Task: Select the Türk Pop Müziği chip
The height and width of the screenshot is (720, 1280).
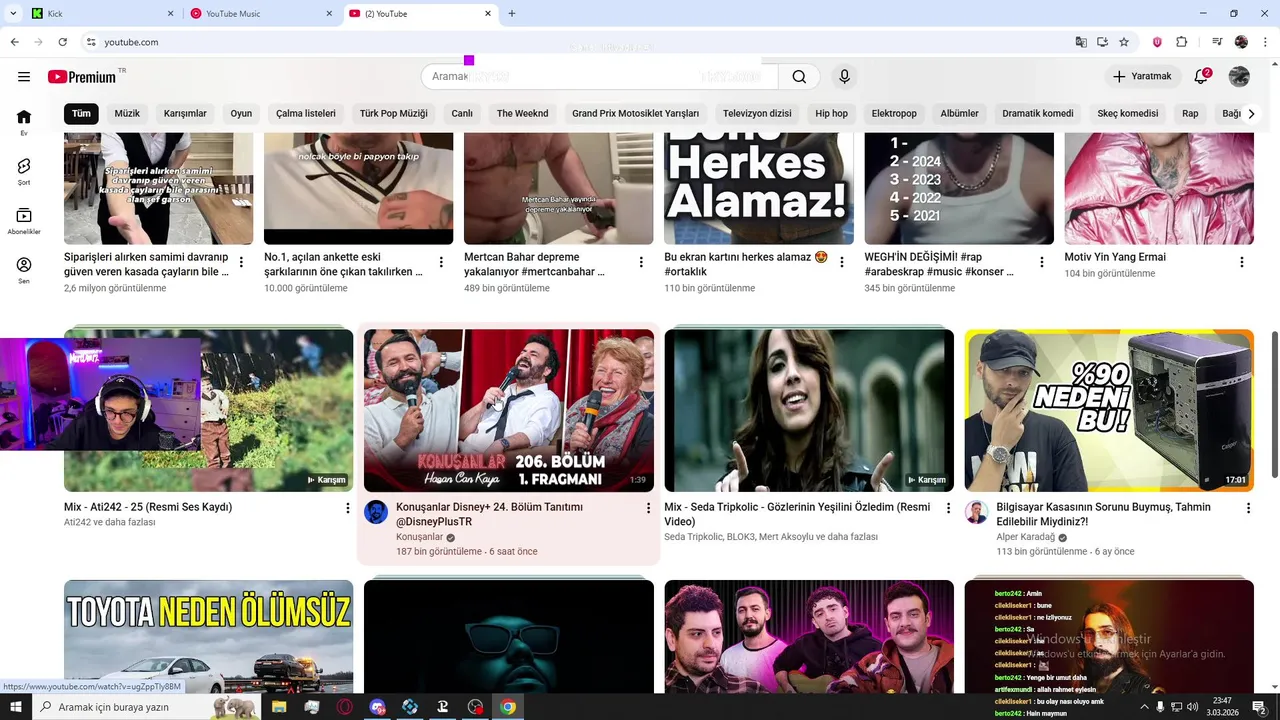Action: coord(393,113)
